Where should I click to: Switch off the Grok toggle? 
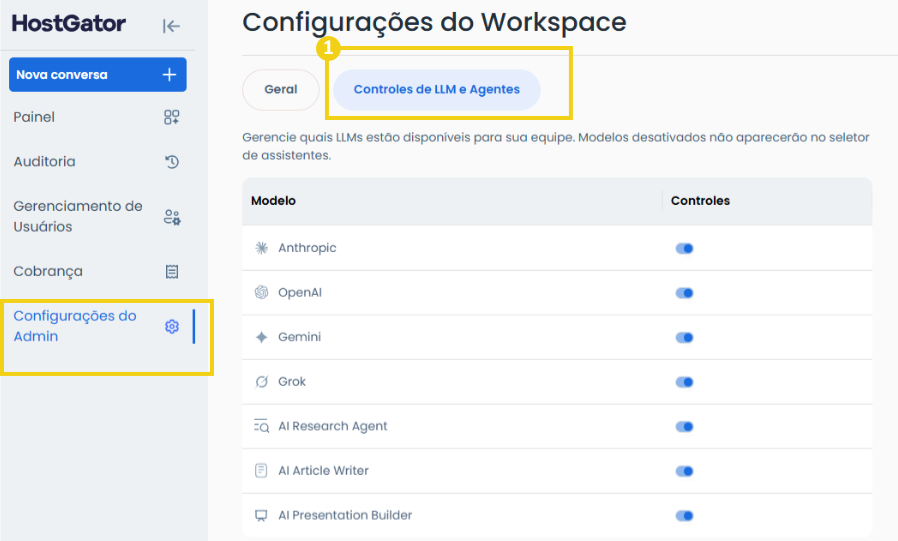point(684,382)
